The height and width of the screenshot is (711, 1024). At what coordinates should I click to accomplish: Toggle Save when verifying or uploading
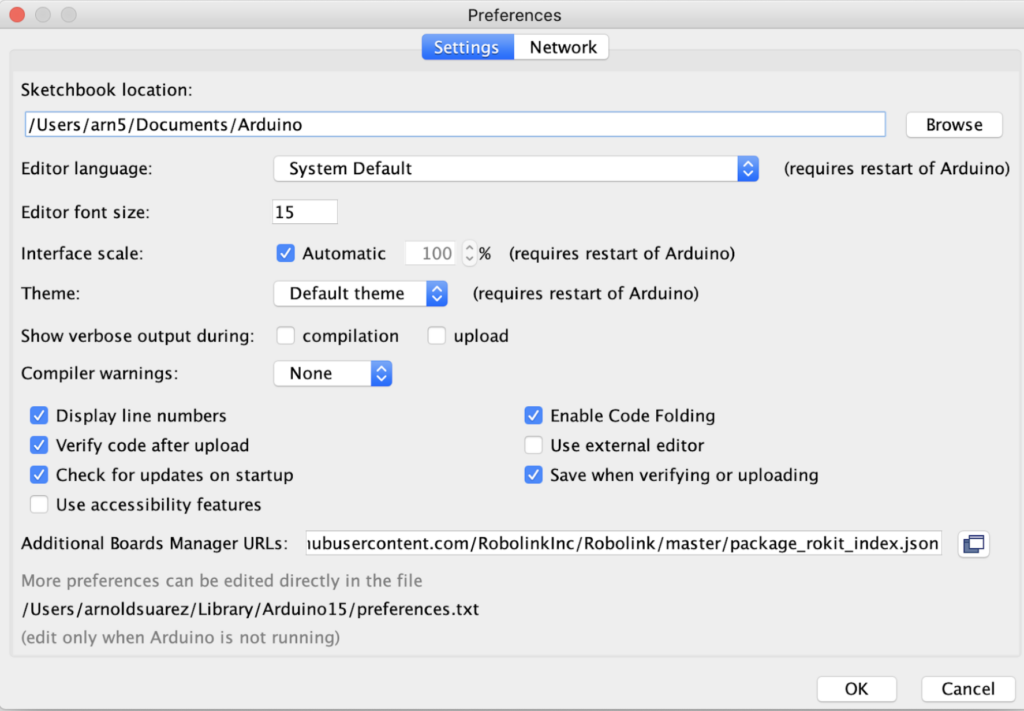pyautogui.click(x=533, y=475)
